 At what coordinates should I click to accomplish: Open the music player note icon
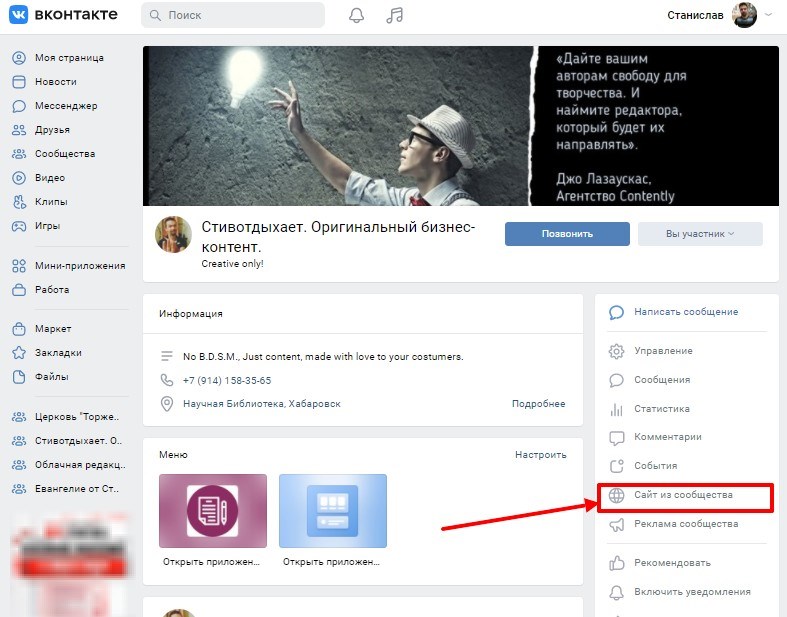(x=395, y=15)
